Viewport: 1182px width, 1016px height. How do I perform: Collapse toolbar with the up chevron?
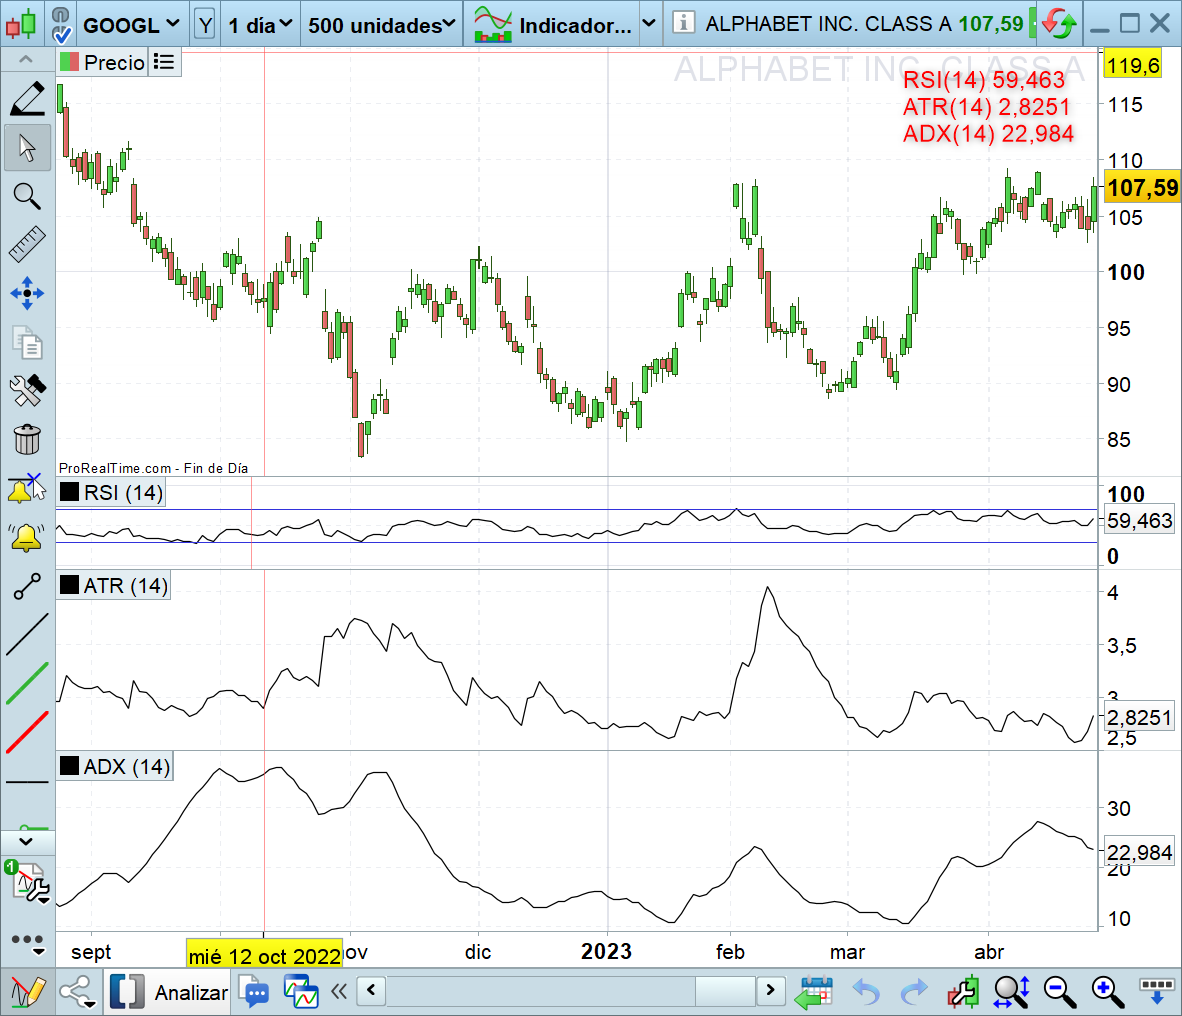point(26,59)
